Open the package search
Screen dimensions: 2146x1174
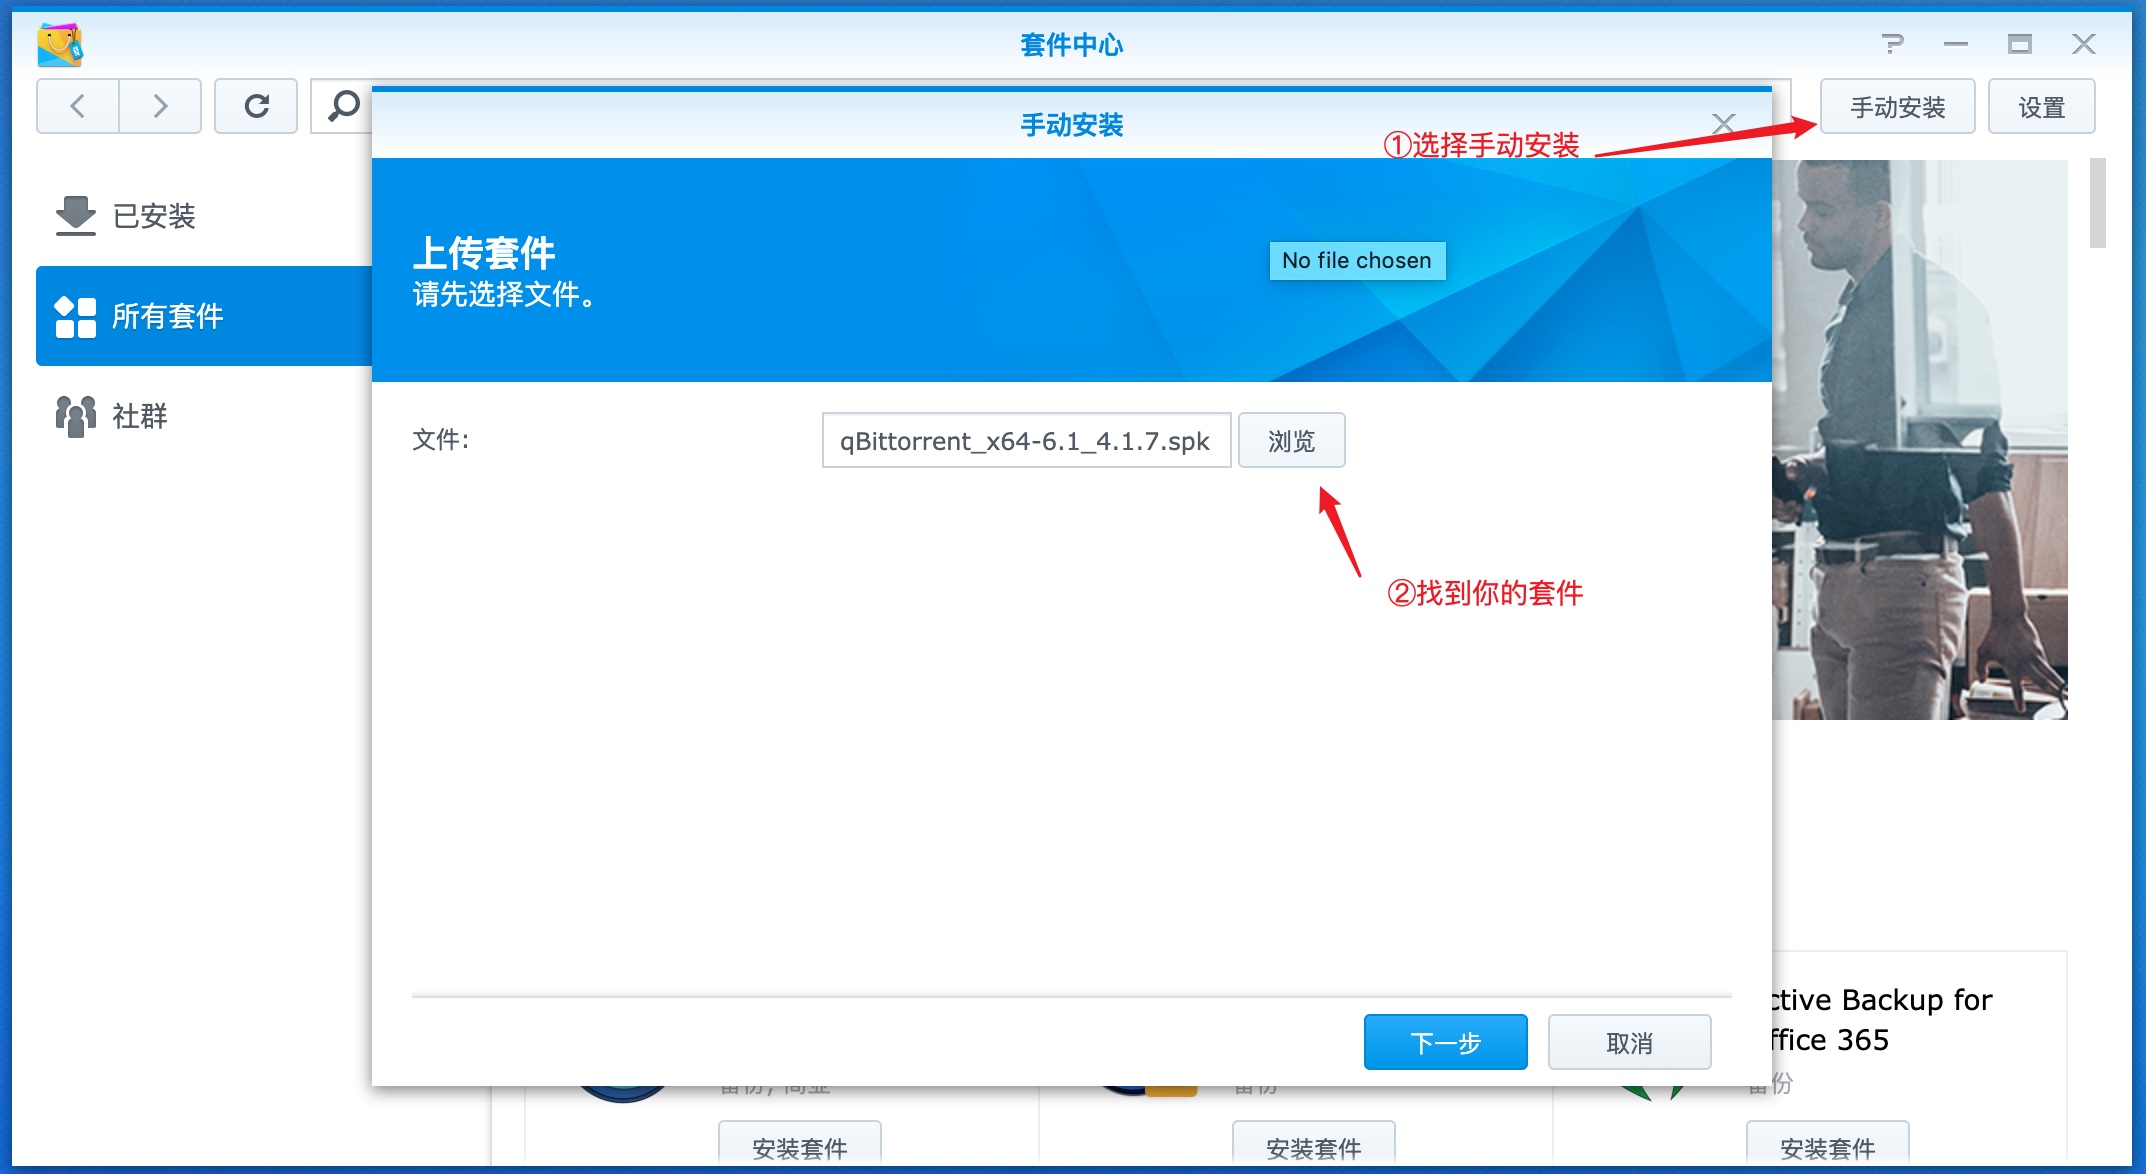343,105
